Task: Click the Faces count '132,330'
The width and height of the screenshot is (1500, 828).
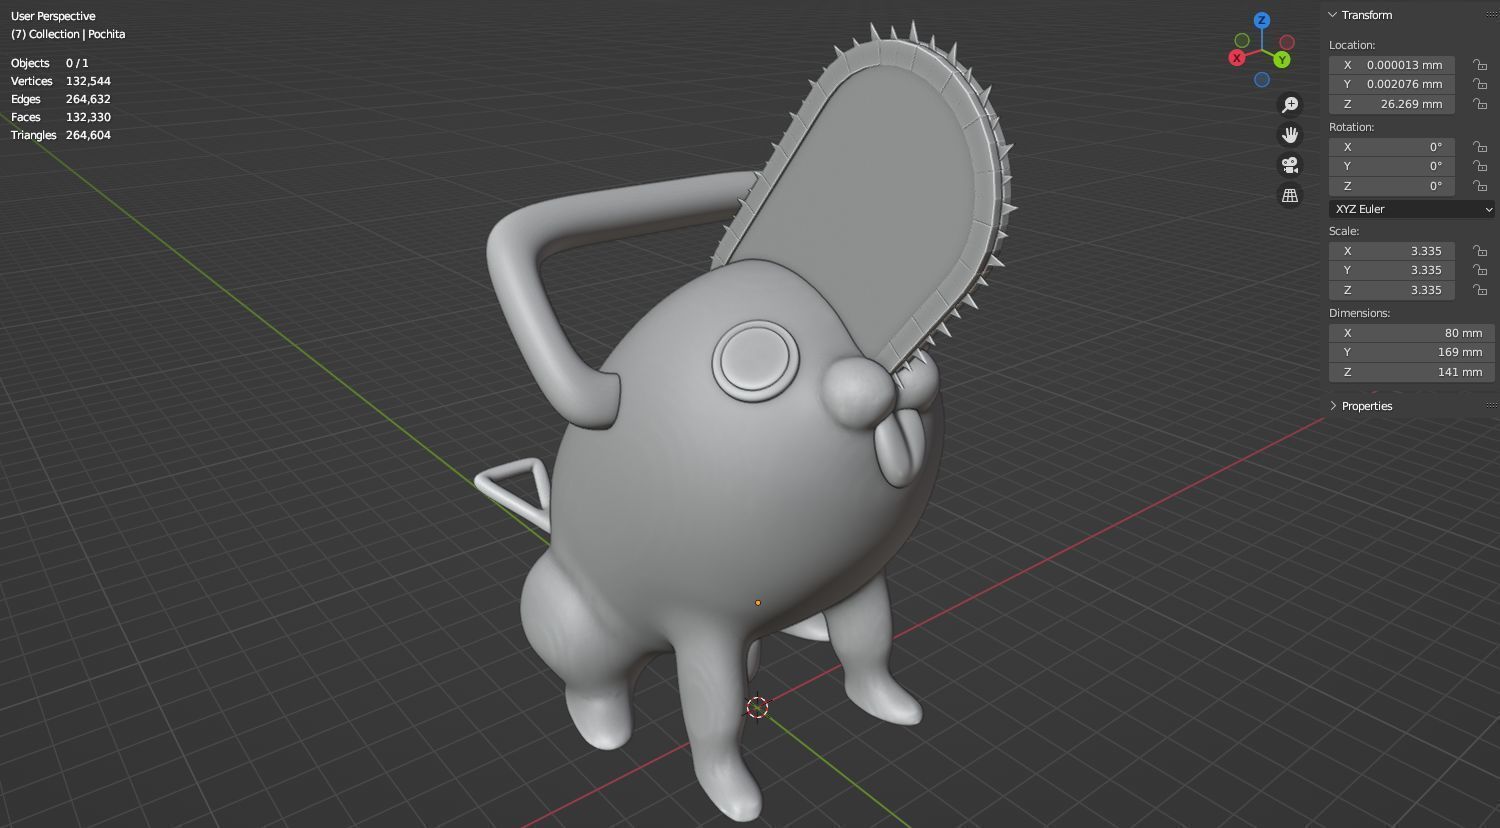Action: (88, 117)
